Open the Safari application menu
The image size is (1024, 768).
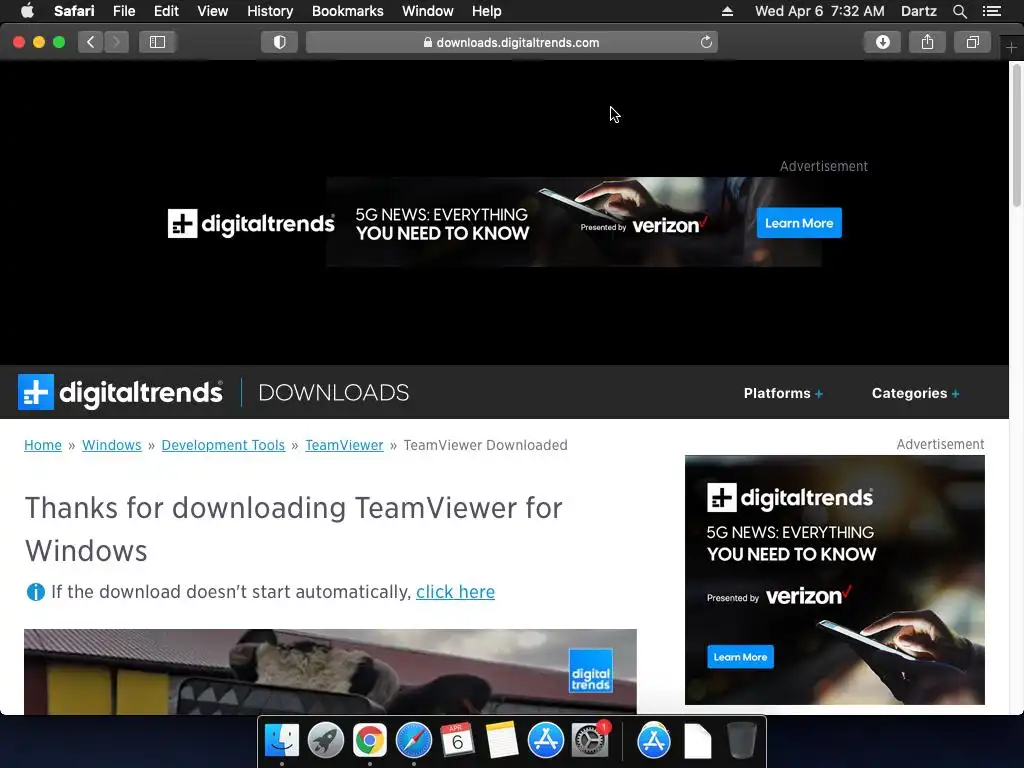(74, 11)
